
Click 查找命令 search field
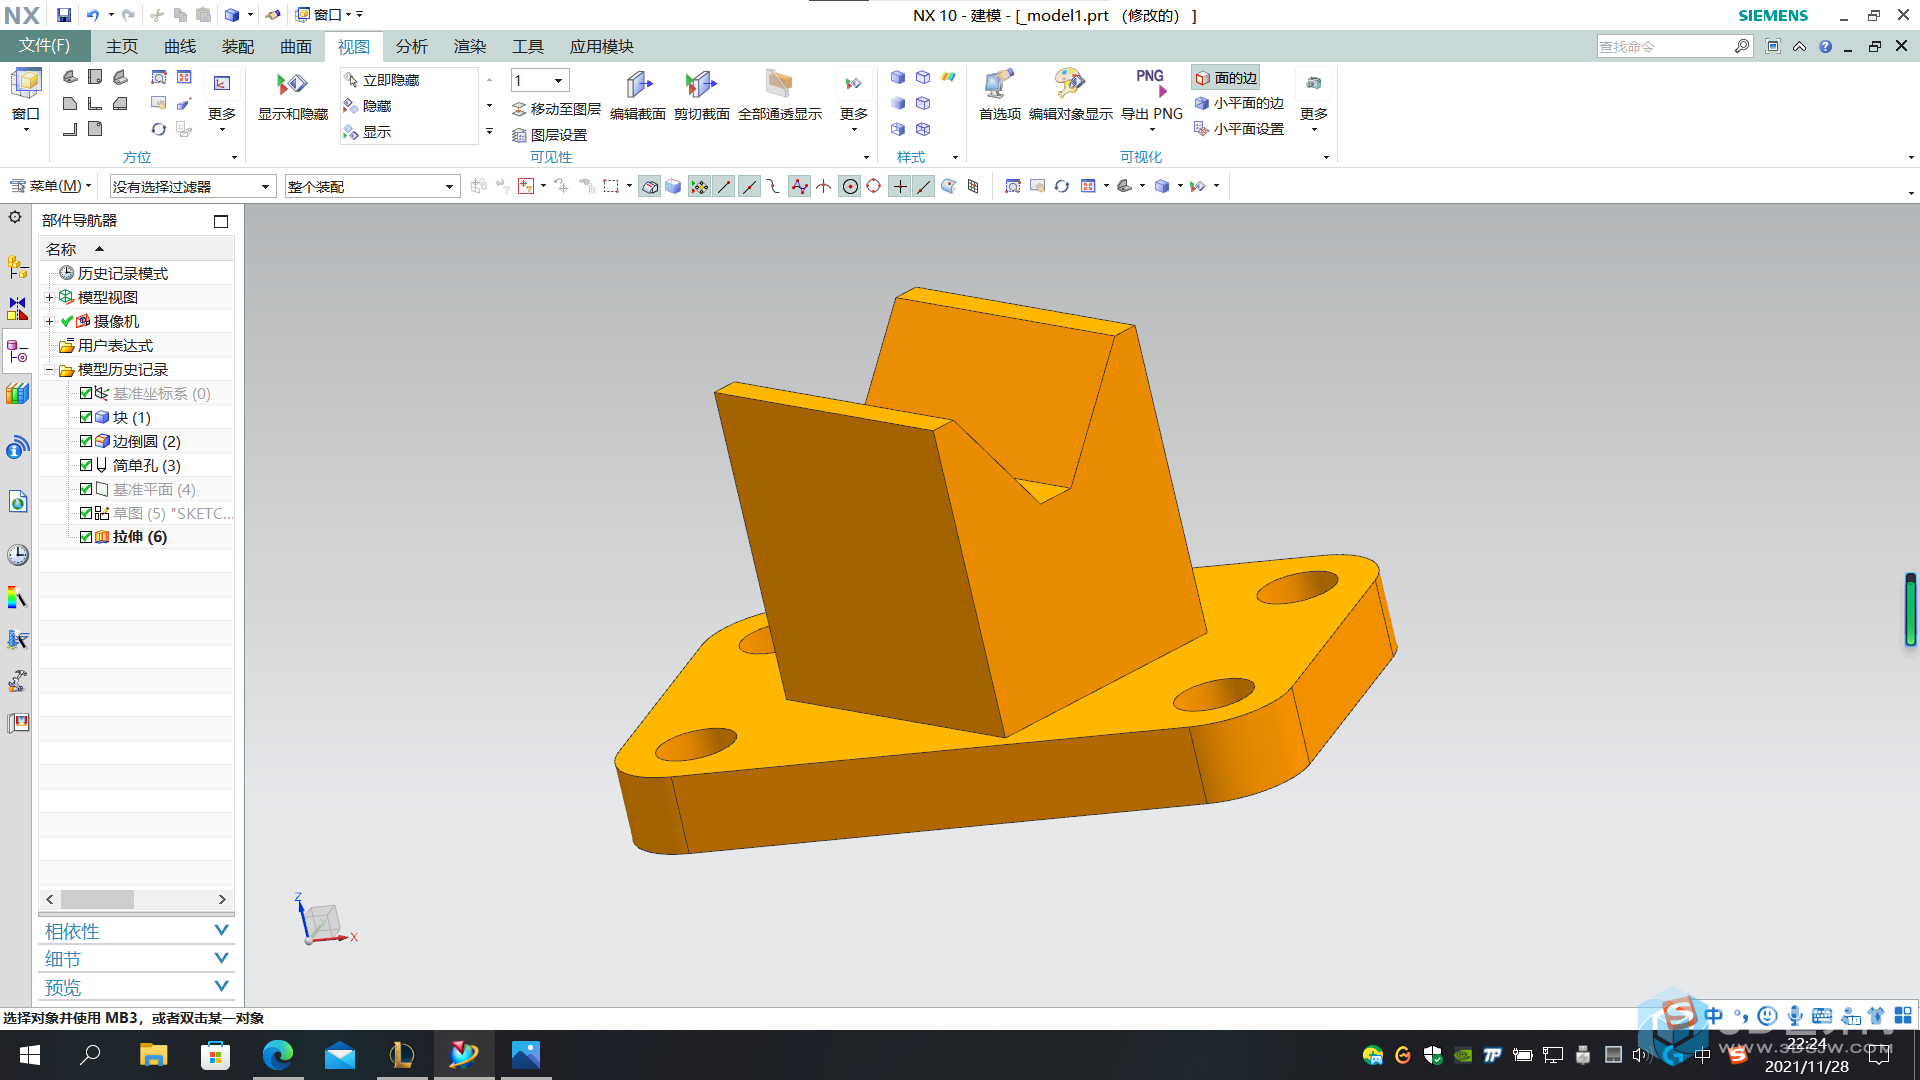click(1664, 46)
